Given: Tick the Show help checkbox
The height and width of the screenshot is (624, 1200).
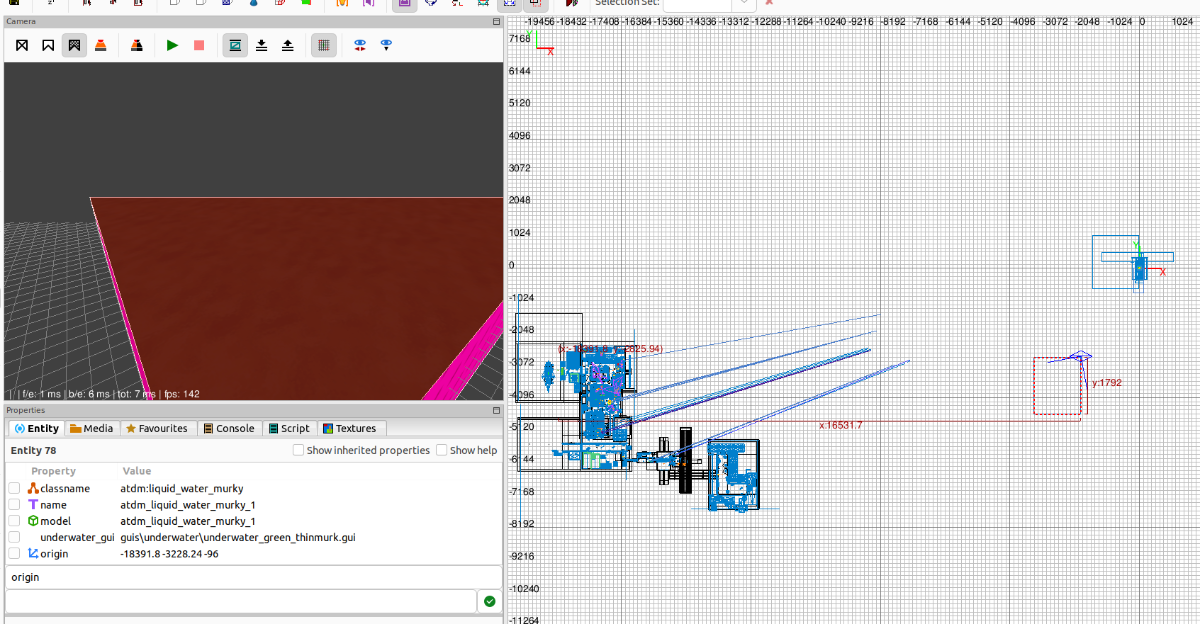Looking at the screenshot, I should click(442, 450).
